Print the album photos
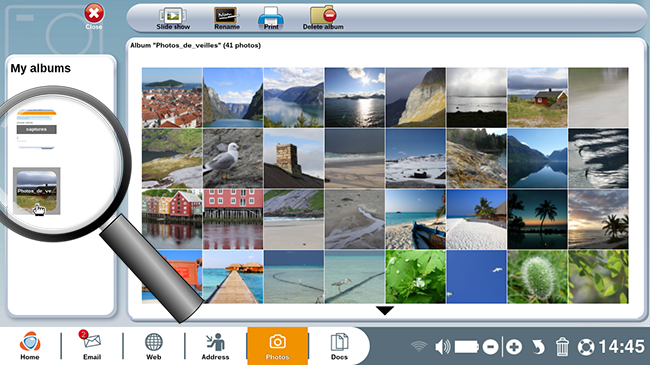This screenshot has width=650, height=365. point(271,19)
